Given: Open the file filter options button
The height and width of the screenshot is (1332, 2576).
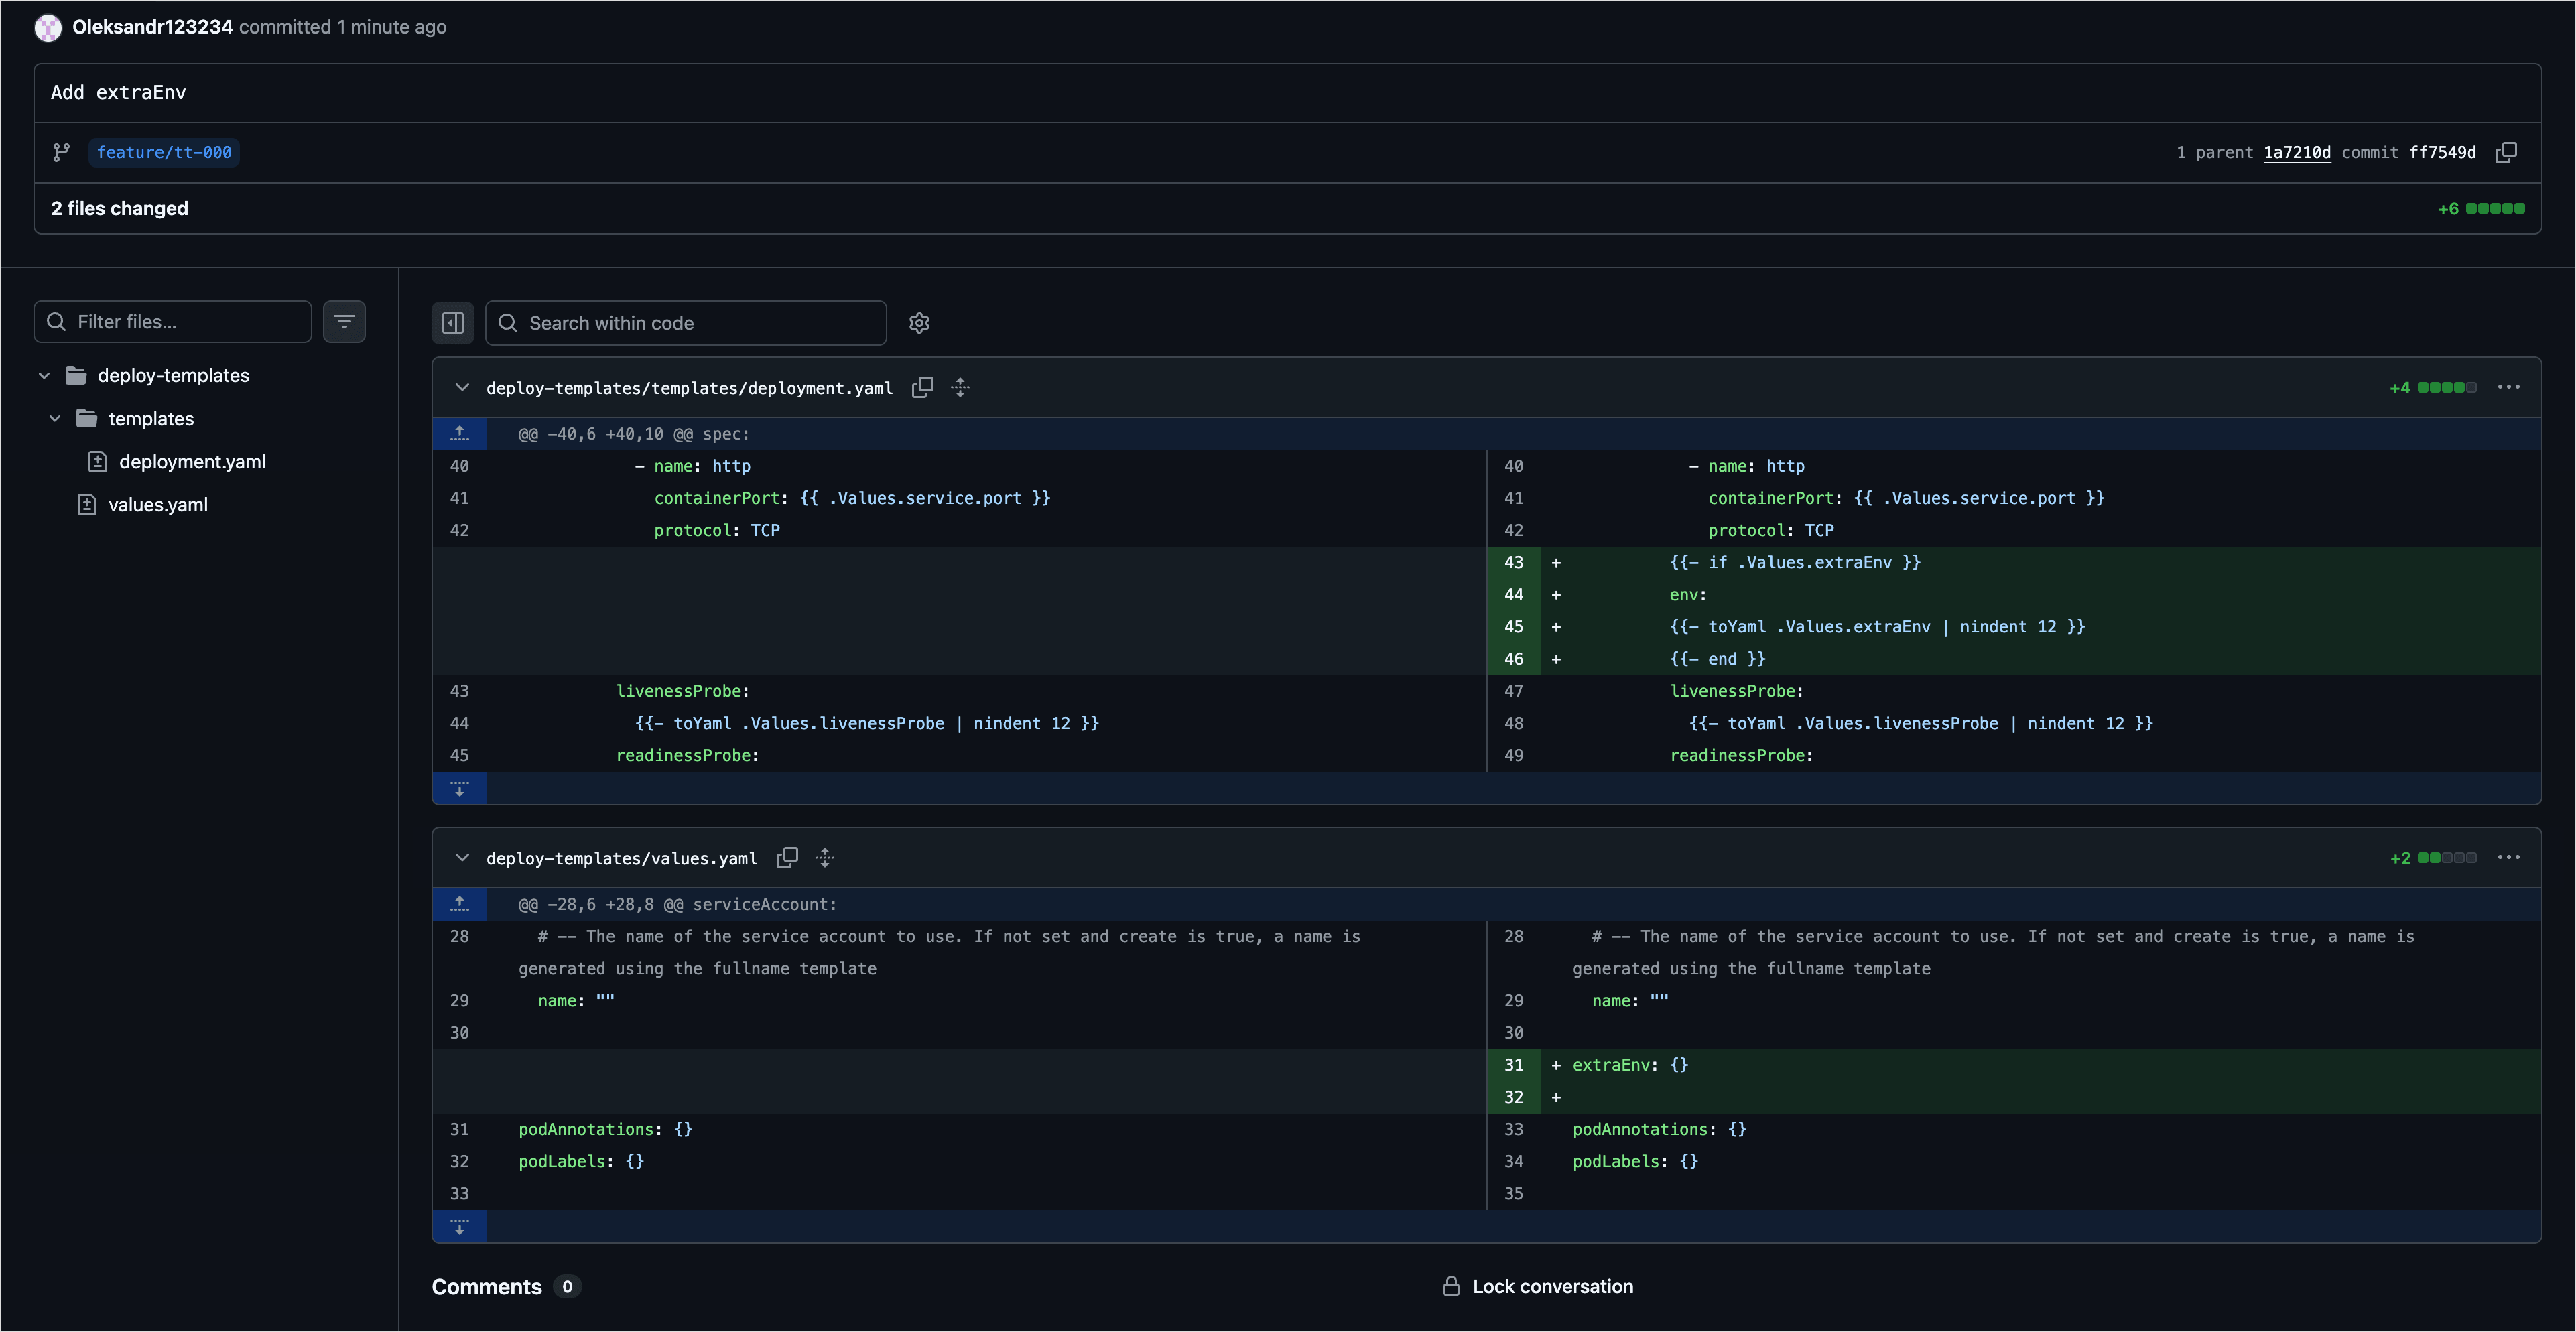Looking at the screenshot, I should (344, 322).
